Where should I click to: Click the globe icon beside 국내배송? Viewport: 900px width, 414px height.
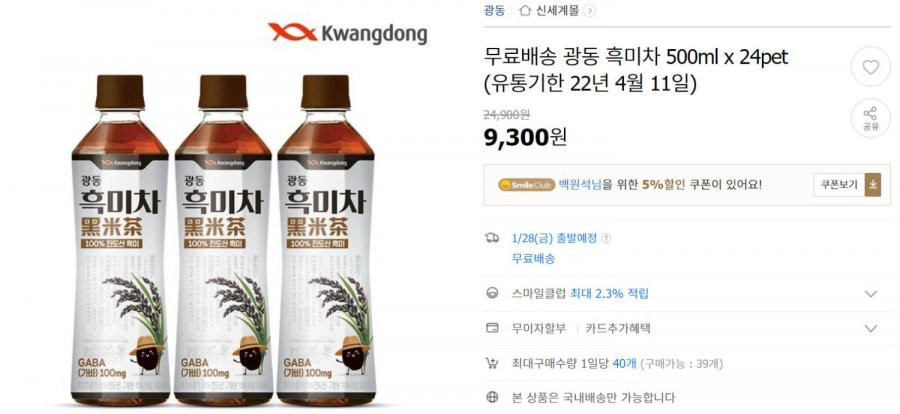point(492,397)
